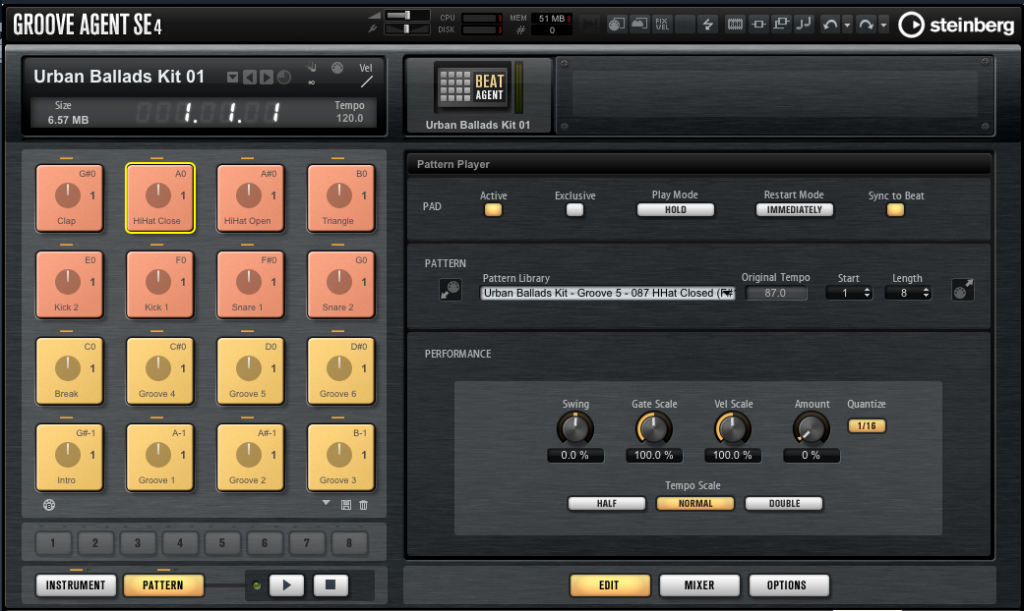The height and width of the screenshot is (611, 1024).
Task: Trigger the Groove 5 pattern pad
Action: 251,371
